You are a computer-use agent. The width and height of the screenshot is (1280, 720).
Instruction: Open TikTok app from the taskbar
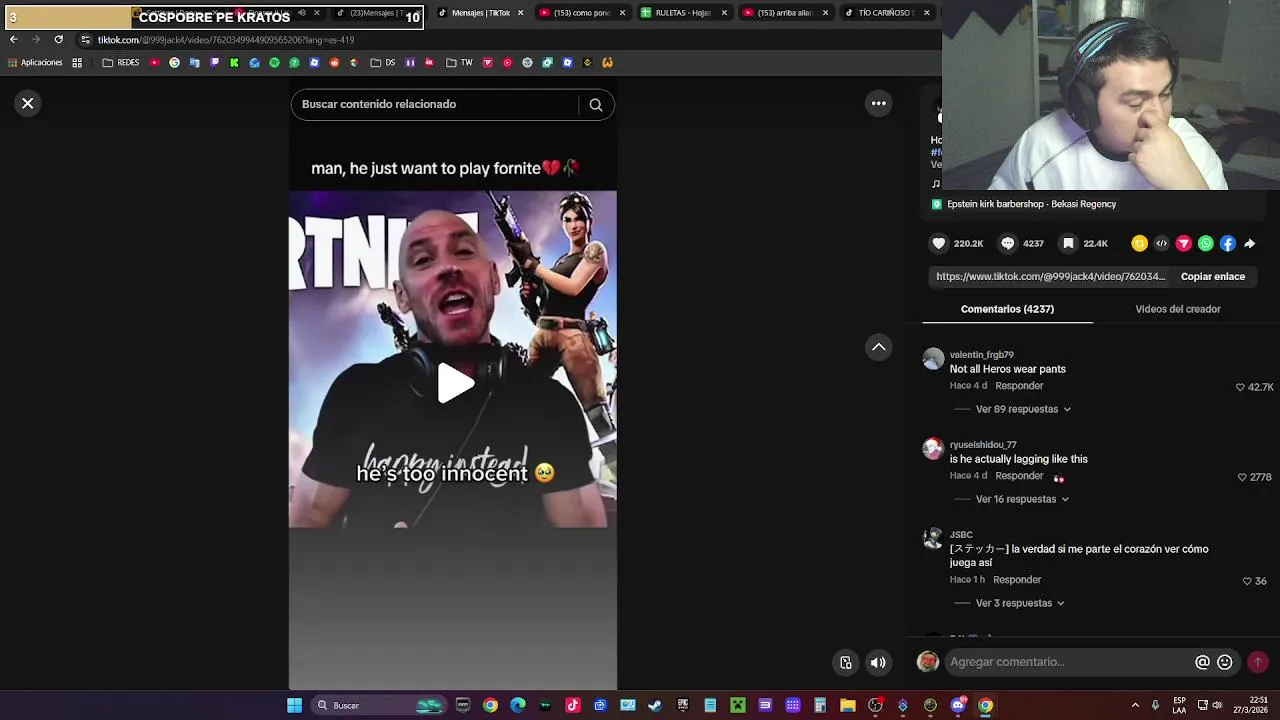(573, 705)
